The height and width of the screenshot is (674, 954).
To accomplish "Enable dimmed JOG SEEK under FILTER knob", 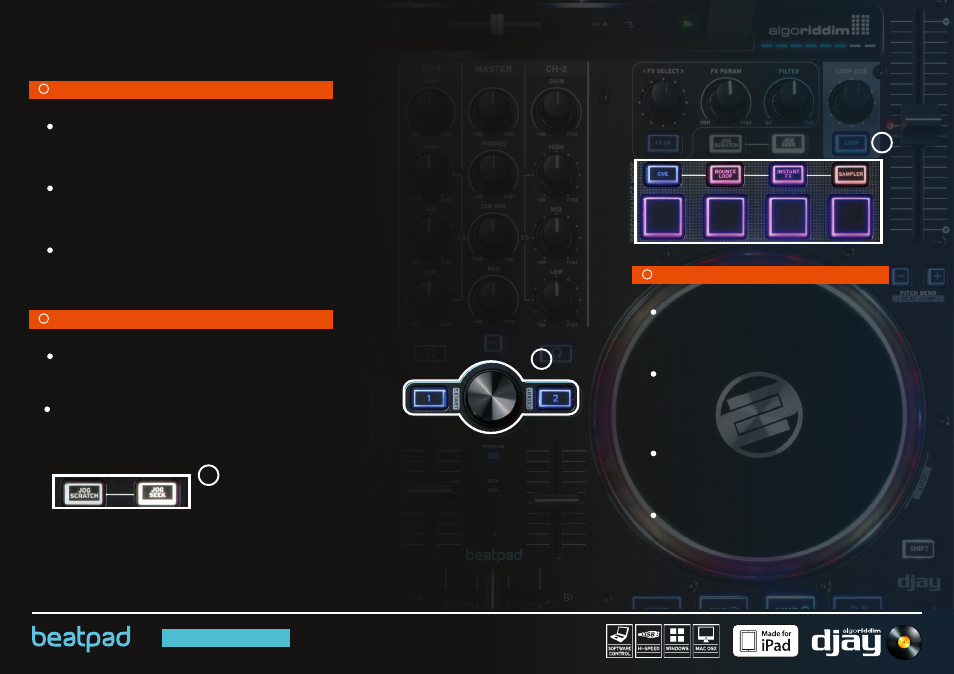I will tap(789, 144).
